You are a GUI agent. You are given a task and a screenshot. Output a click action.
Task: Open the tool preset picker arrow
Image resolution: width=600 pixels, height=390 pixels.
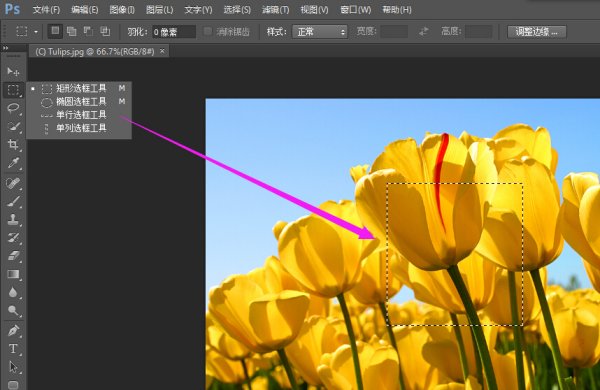click(36, 32)
